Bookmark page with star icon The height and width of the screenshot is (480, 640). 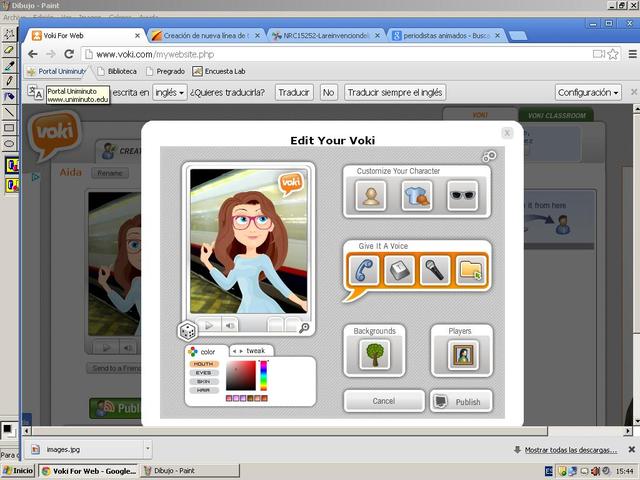[613, 54]
